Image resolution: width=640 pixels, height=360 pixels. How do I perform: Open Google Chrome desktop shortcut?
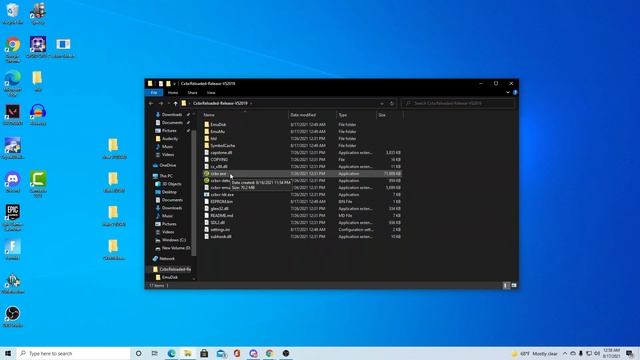13,49
